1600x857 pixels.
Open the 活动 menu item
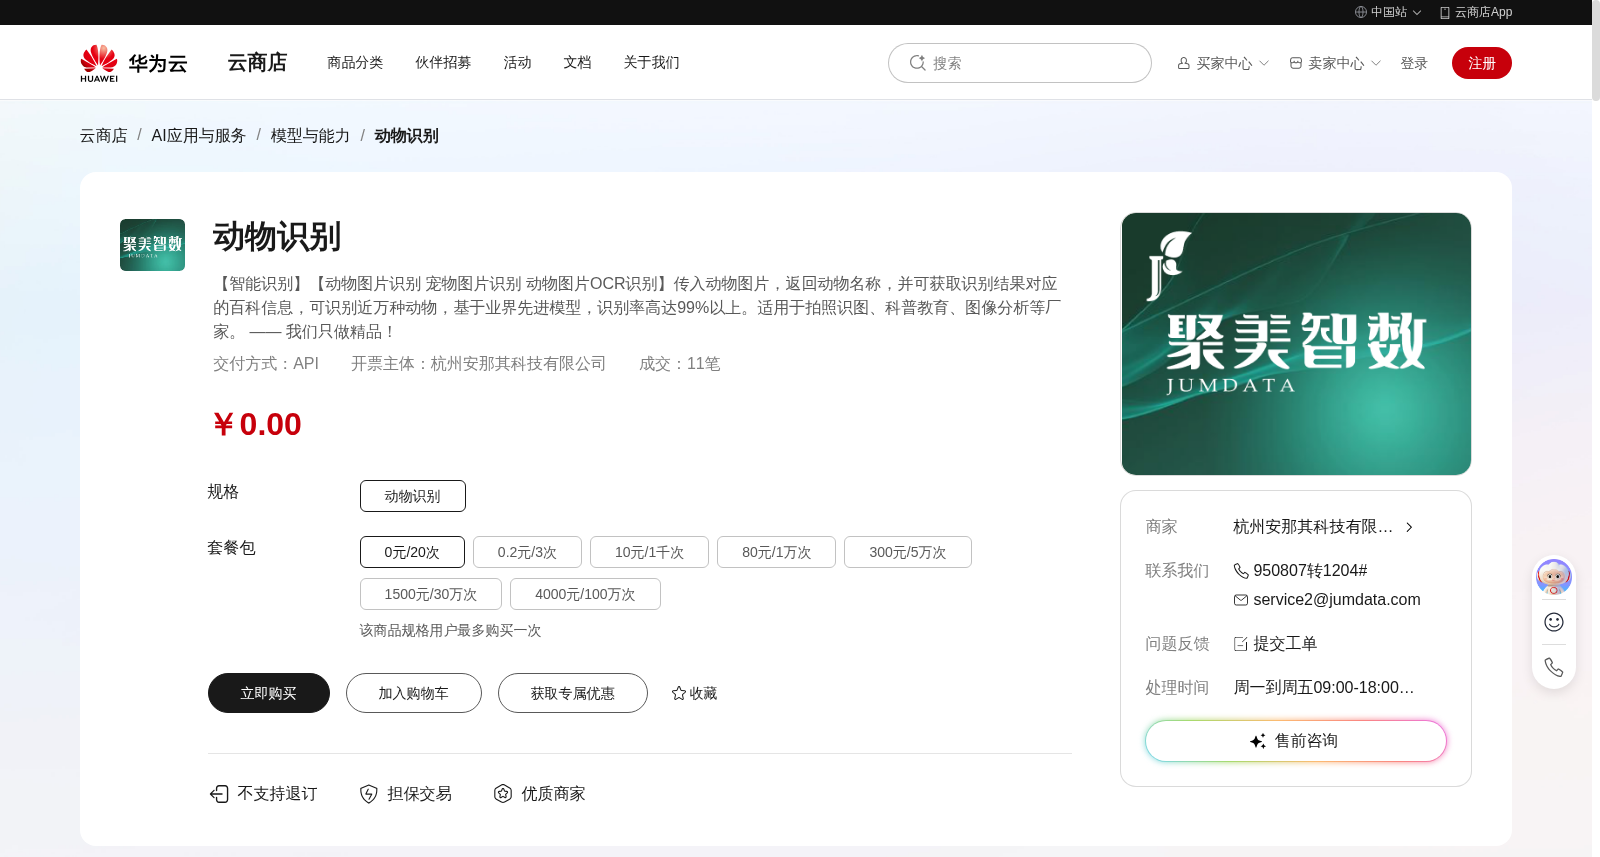(517, 62)
